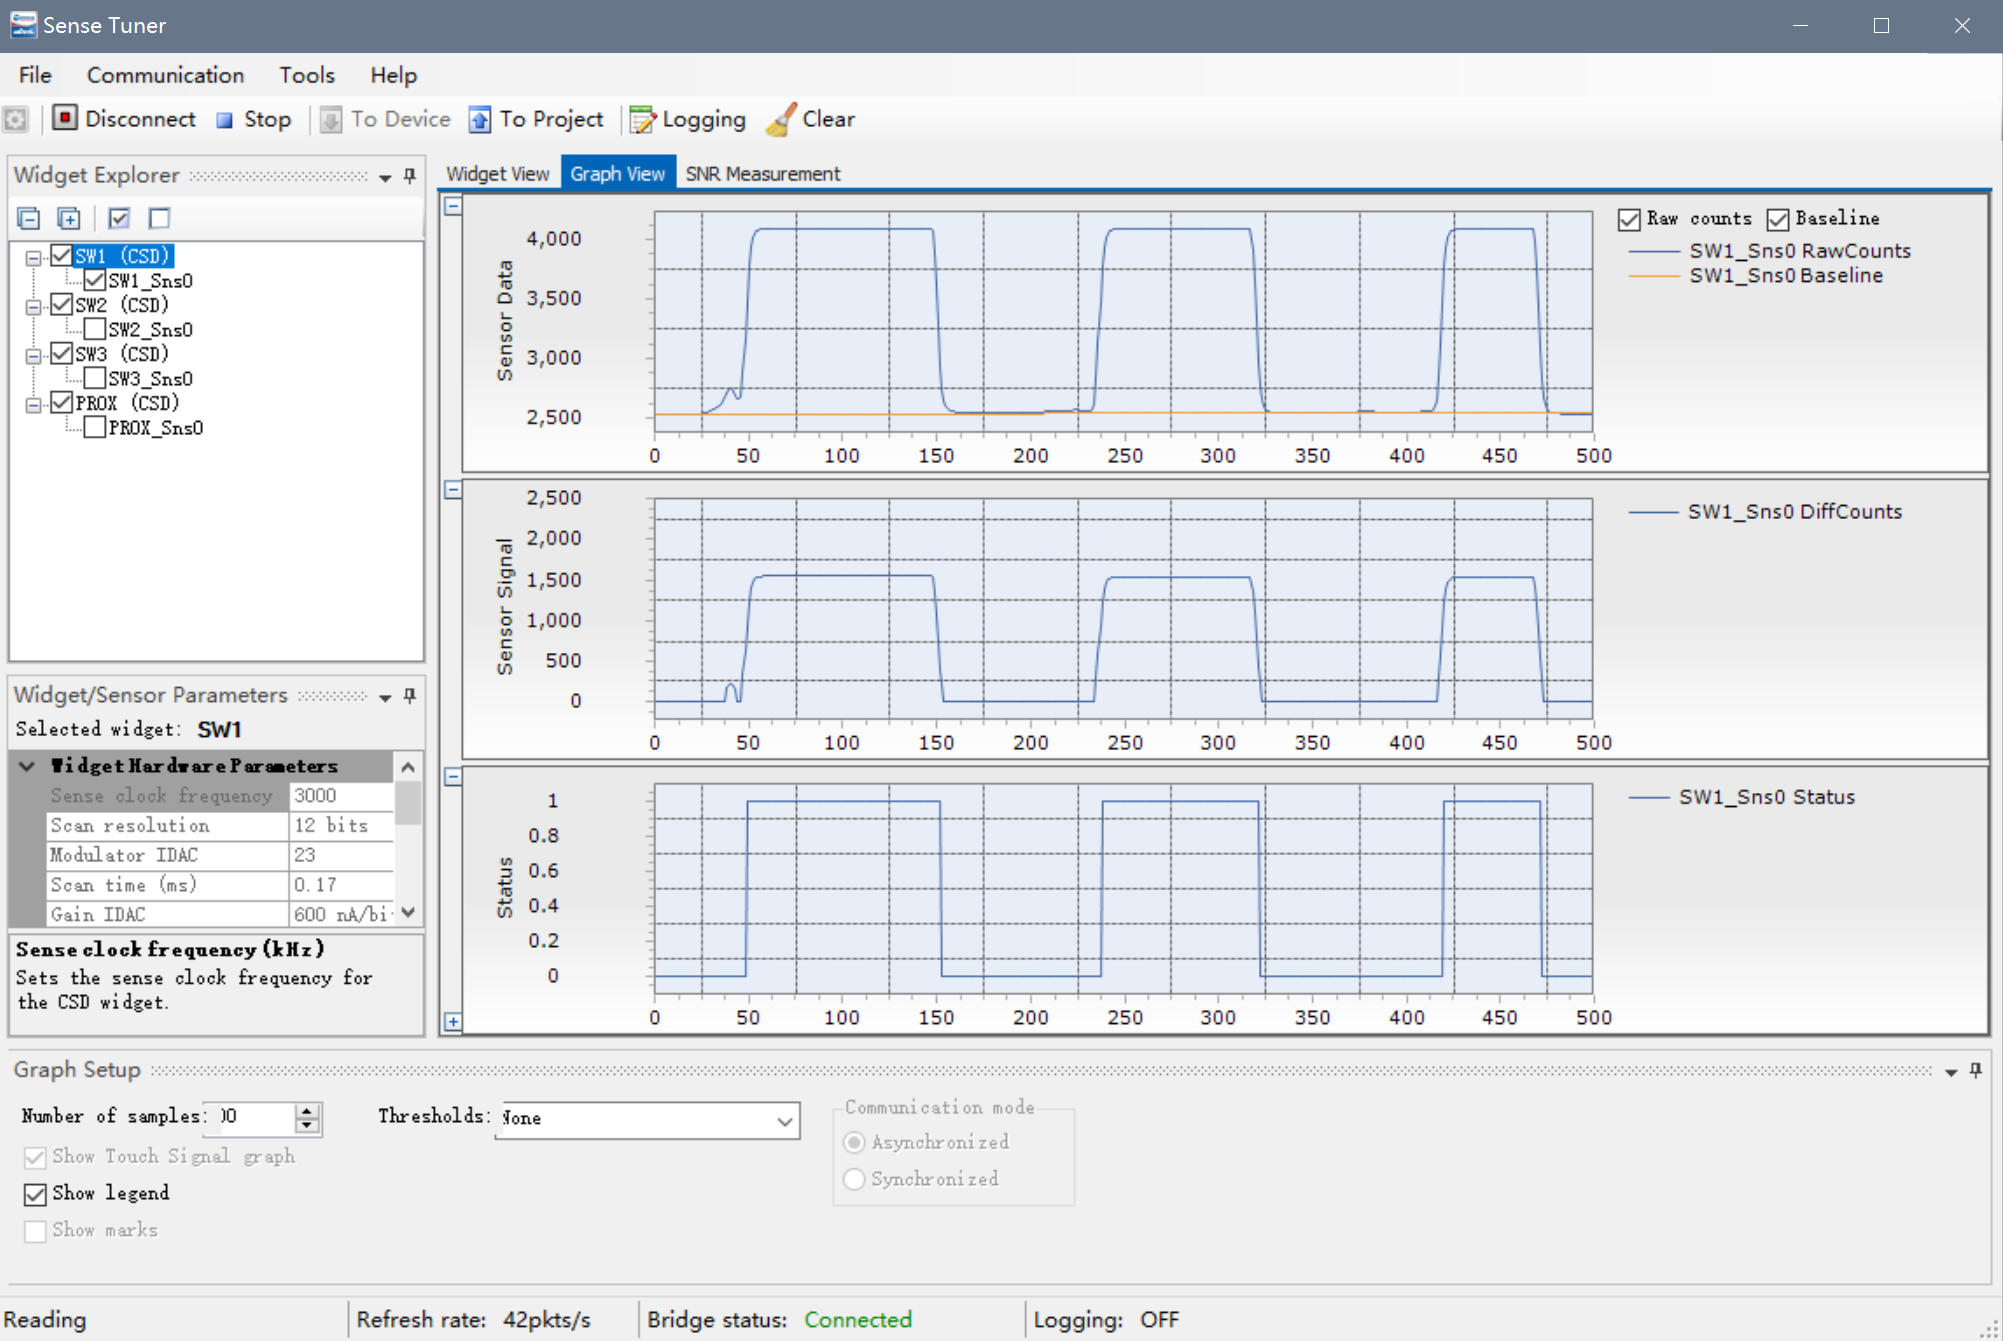Collapse the Sensor Data graph
Screen dimensions: 2003x1341
(453, 206)
